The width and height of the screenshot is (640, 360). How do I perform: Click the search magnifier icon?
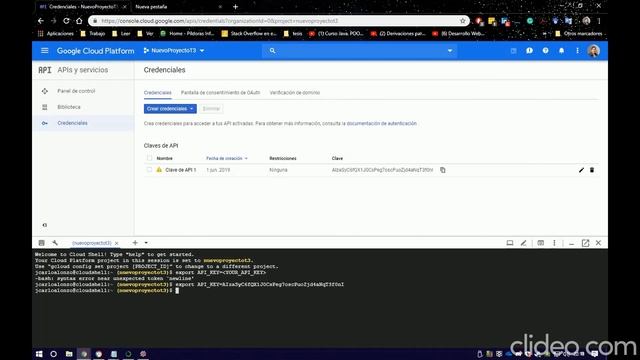pyautogui.click(x=272, y=51)
